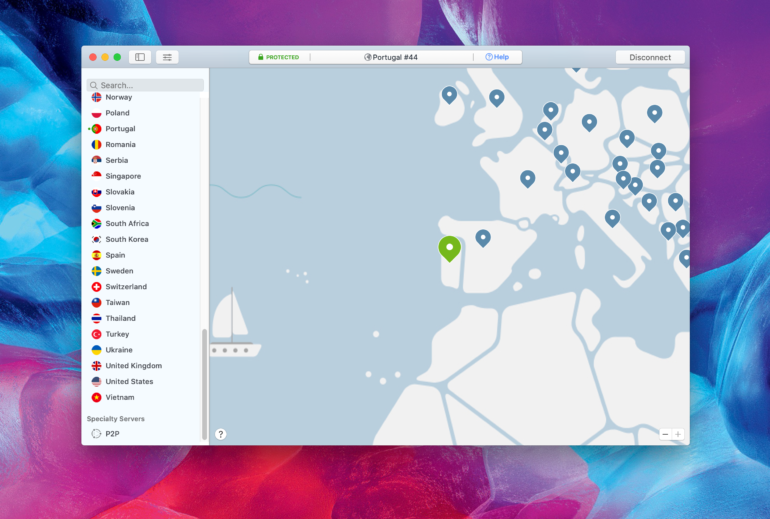This screenshot has width=770, height=519.
Task: Zoom in the map with plus
Action: pyautogui.click(x=678, y=434)
